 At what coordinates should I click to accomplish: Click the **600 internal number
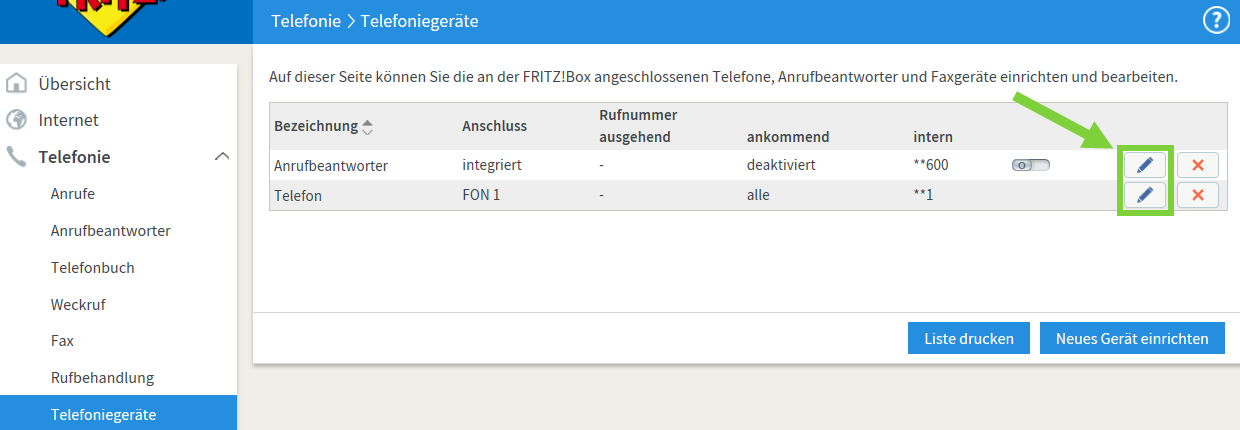pos(932,165)
